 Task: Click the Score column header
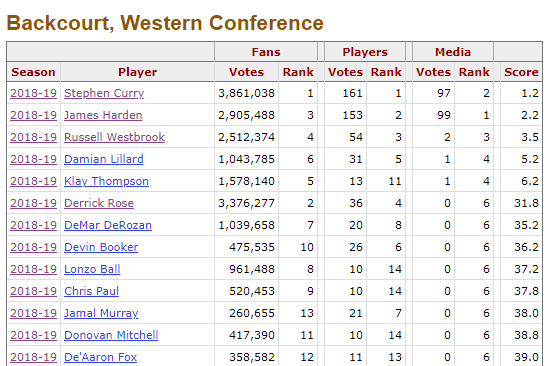click(521, 72)
